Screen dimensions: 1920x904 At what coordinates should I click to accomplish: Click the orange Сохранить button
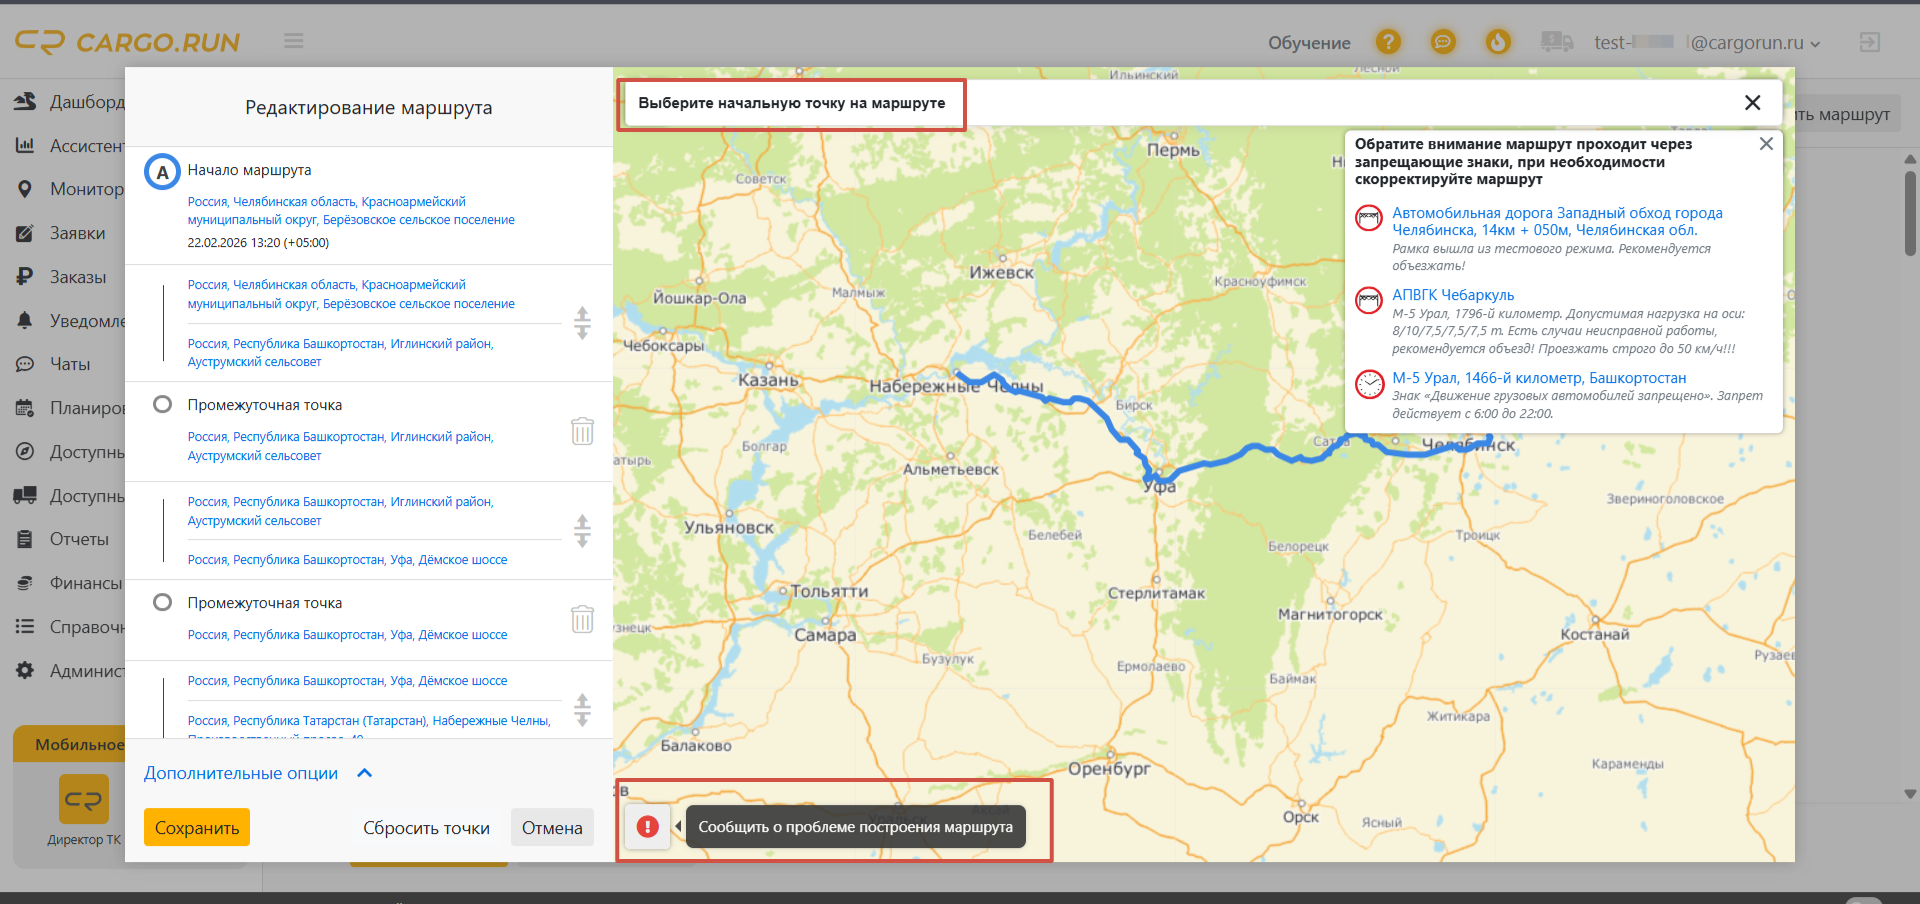click(x=197, y=828)
